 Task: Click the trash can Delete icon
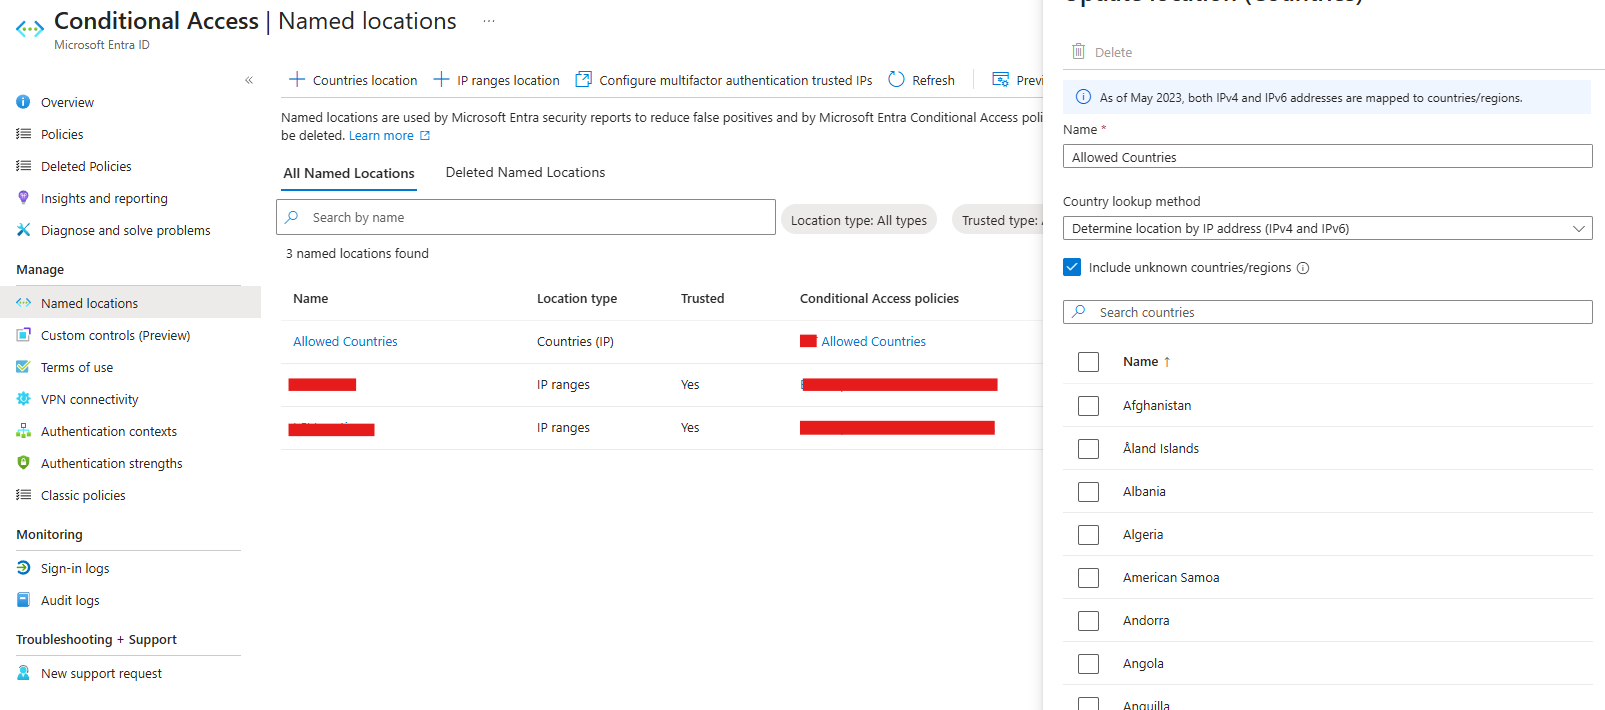pos(1078,51)
